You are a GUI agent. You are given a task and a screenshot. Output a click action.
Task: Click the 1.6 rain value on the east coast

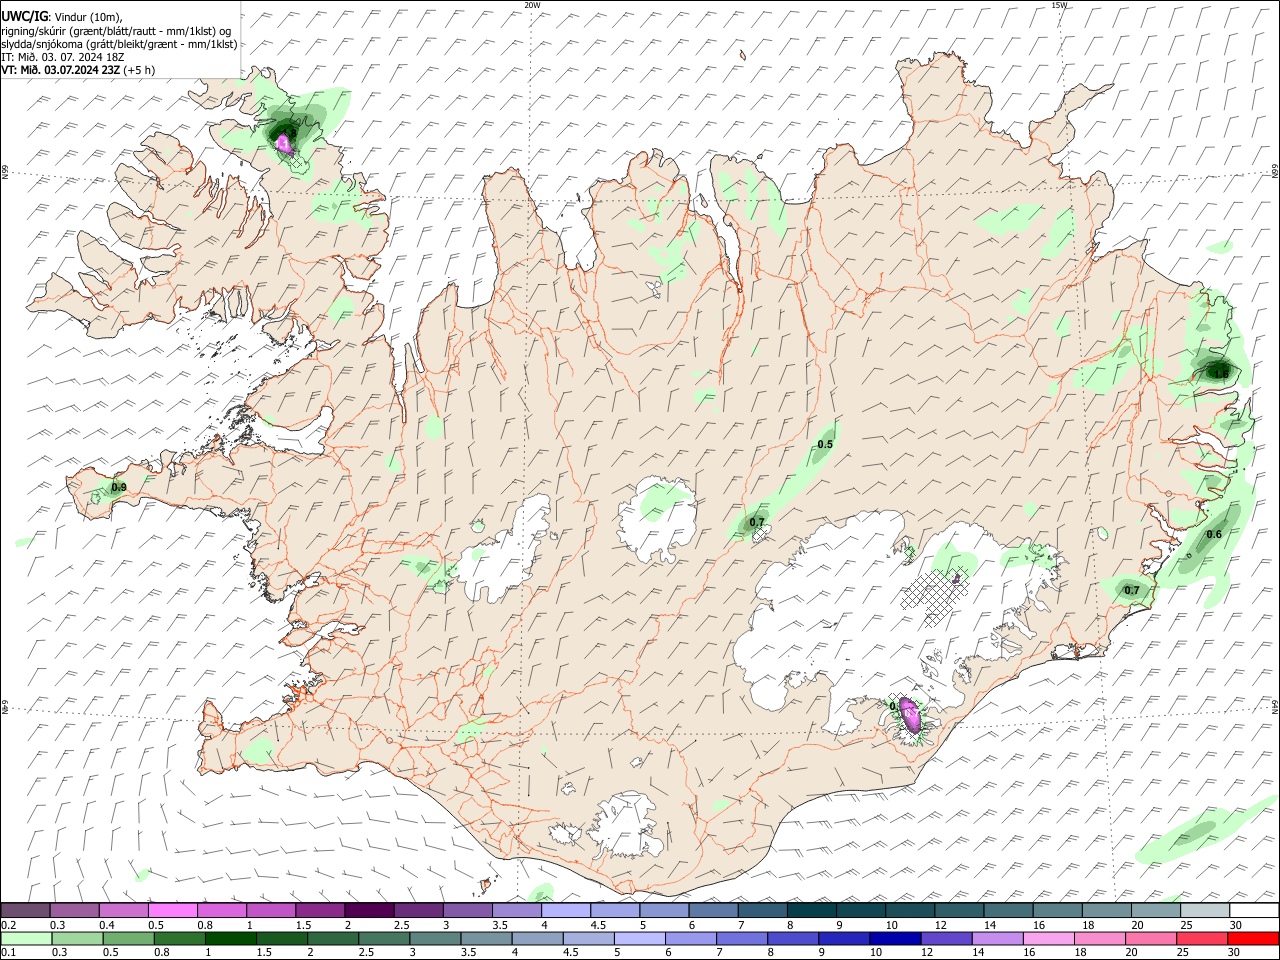tap(1221, 374)
